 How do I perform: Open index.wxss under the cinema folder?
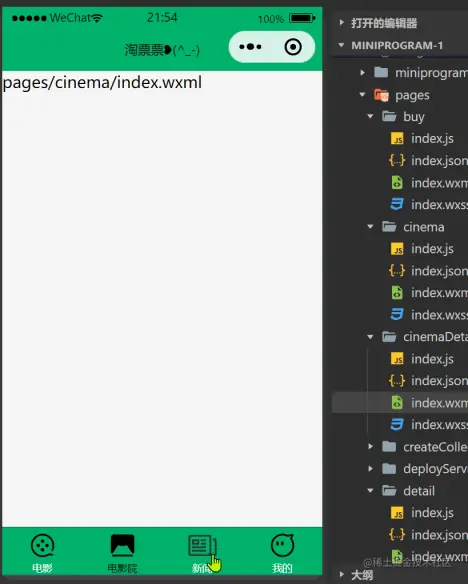[439, 315]
